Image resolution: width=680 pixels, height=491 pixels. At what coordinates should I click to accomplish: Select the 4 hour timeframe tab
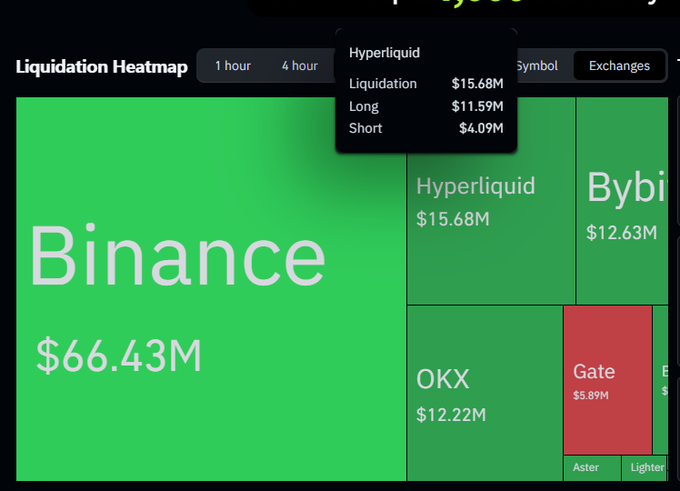click(300, 66)
